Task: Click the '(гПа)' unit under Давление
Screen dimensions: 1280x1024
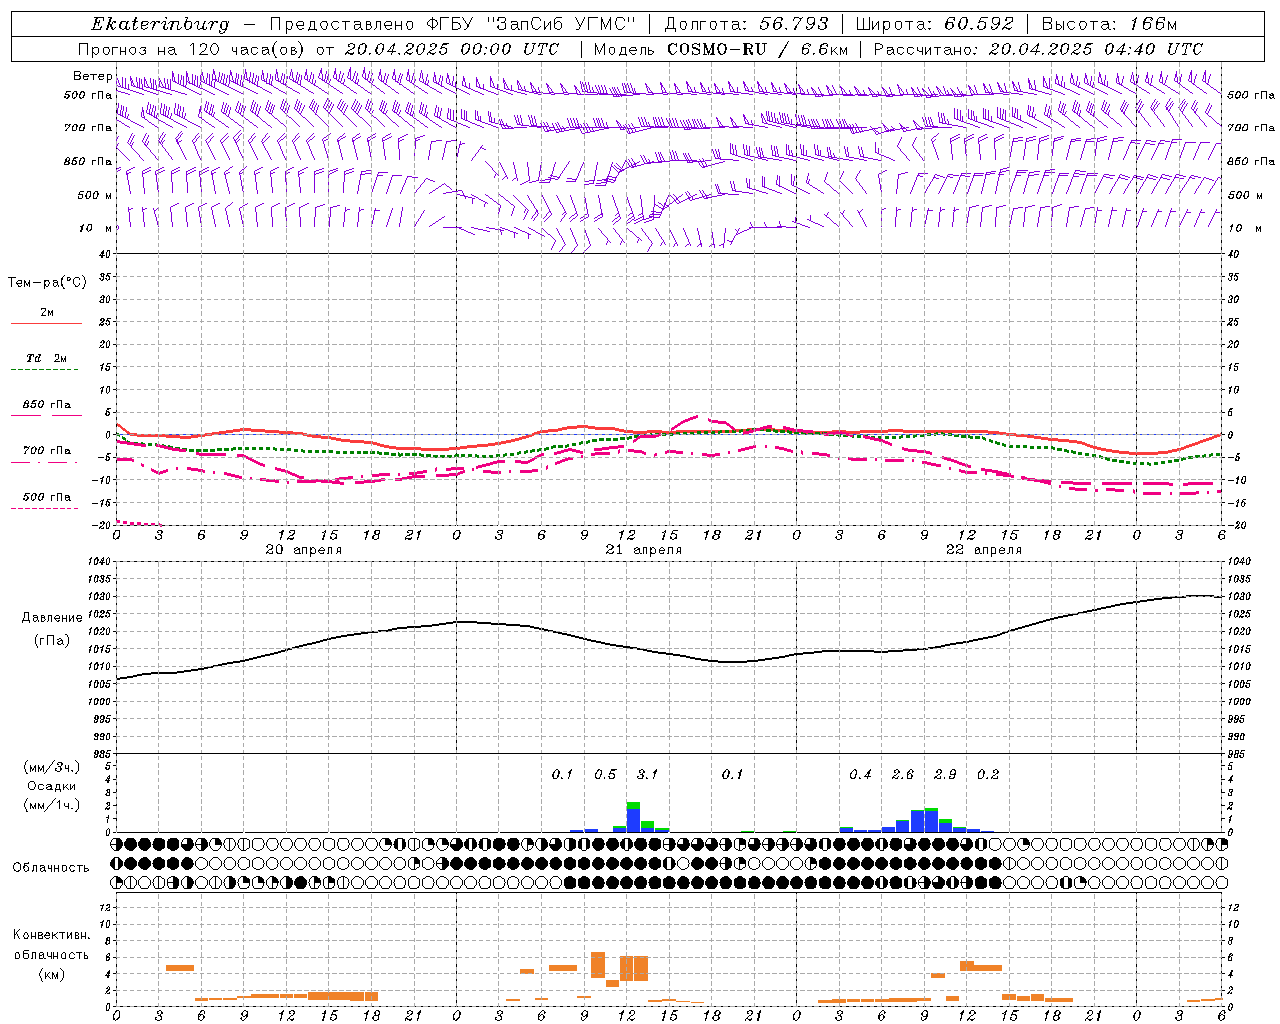Action: pyautogui.click(x=52, y=640)
